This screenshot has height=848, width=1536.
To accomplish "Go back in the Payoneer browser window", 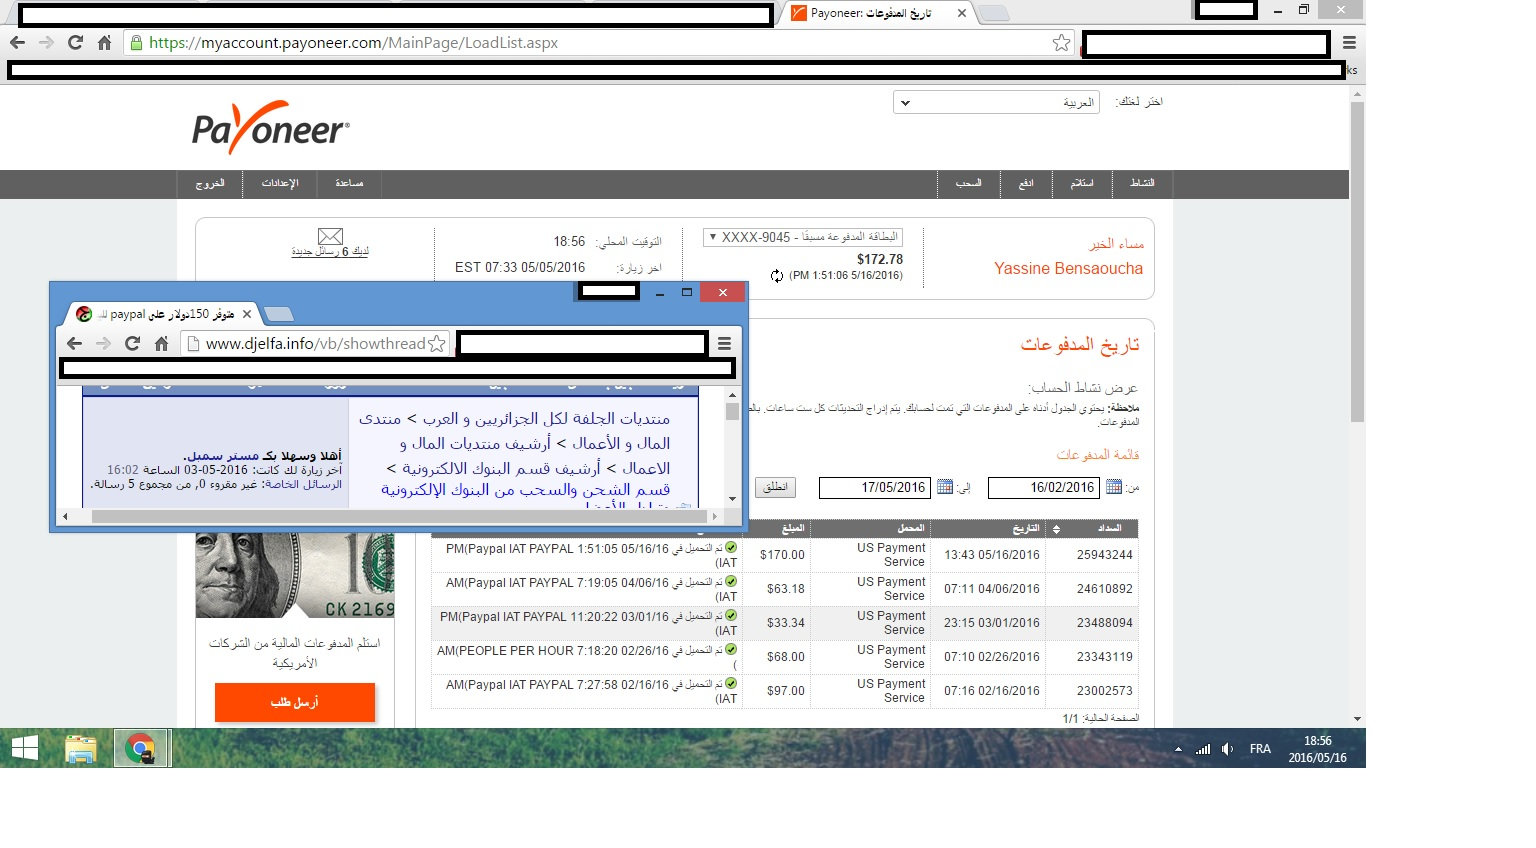I will [x=17, y=43].
